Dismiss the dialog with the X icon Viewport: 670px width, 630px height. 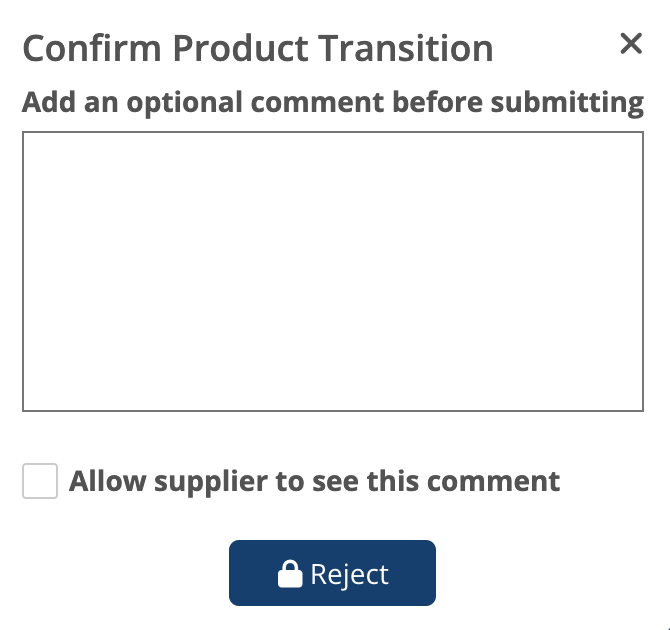pyautogui.click(x=631, y=44)
